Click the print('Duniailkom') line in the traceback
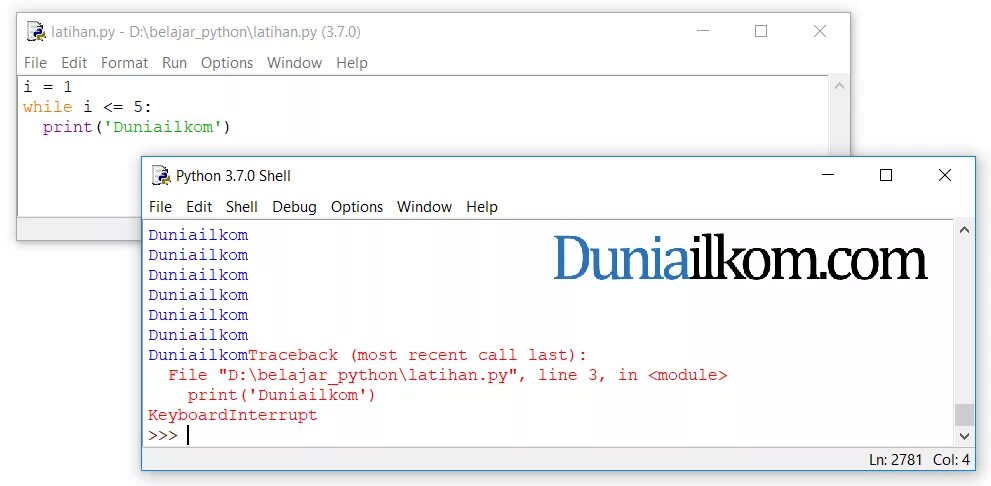Viewport: 991px width, 486px height. click(281, 396)
